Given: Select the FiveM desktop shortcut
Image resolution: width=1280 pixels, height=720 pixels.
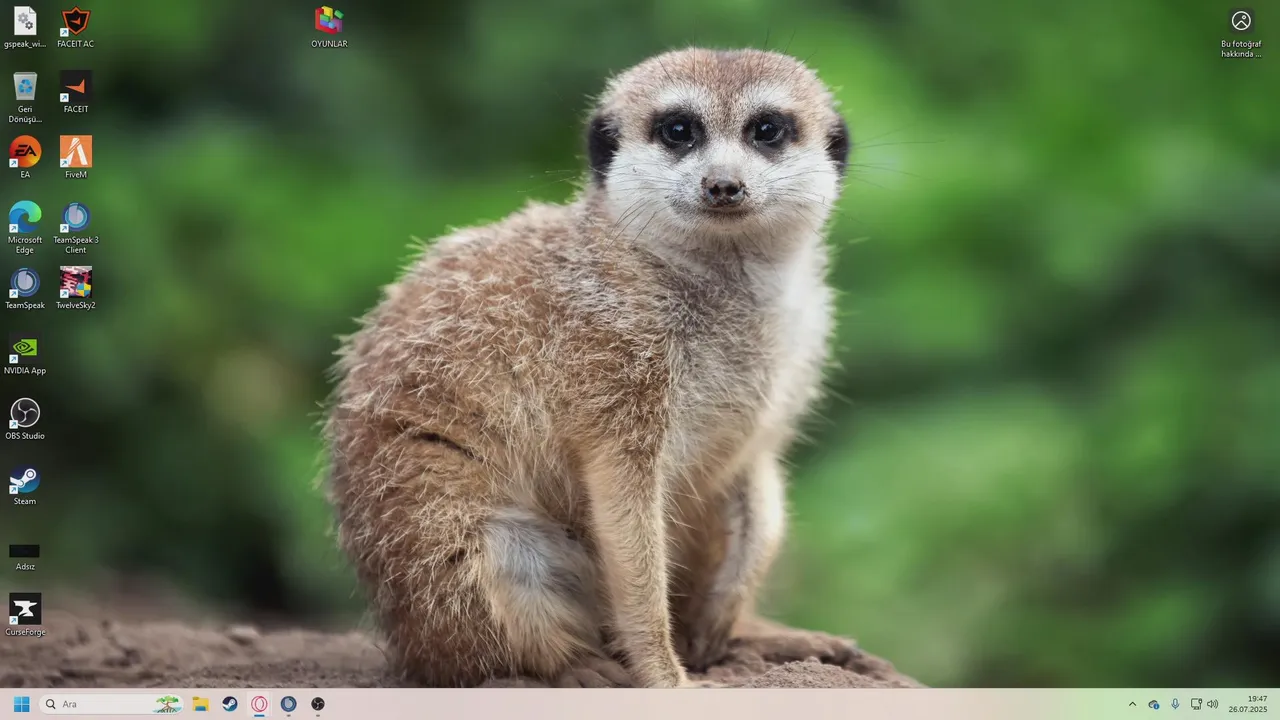Looking at the screenshot, I should [x=76, y=157].
